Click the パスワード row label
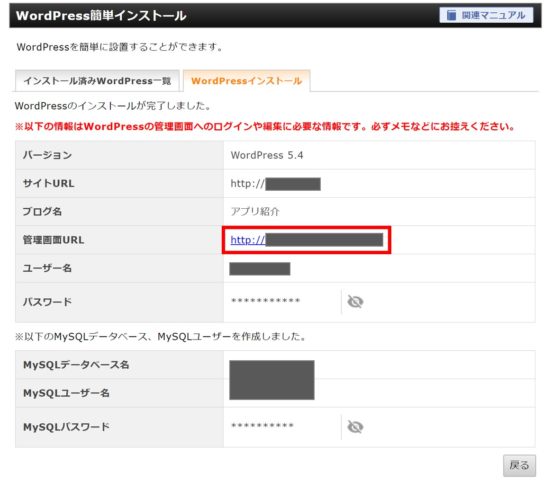This screenshot has height=480, width=551. coord(47,302)
